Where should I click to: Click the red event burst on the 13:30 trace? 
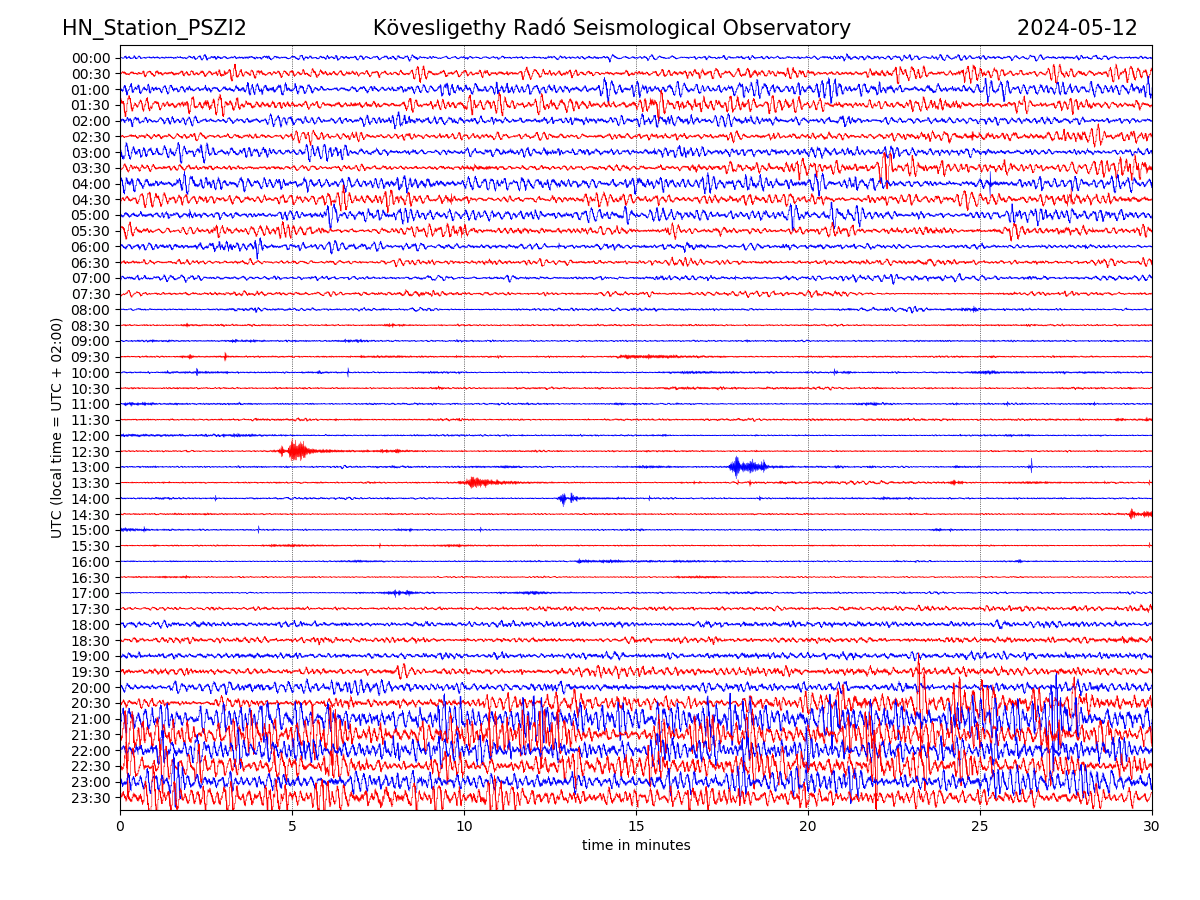(x=478, y=482)
